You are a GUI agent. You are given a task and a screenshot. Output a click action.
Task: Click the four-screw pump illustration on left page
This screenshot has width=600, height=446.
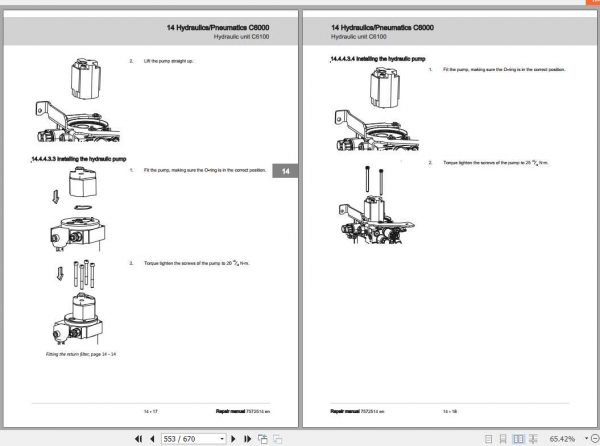pos(78,303)
